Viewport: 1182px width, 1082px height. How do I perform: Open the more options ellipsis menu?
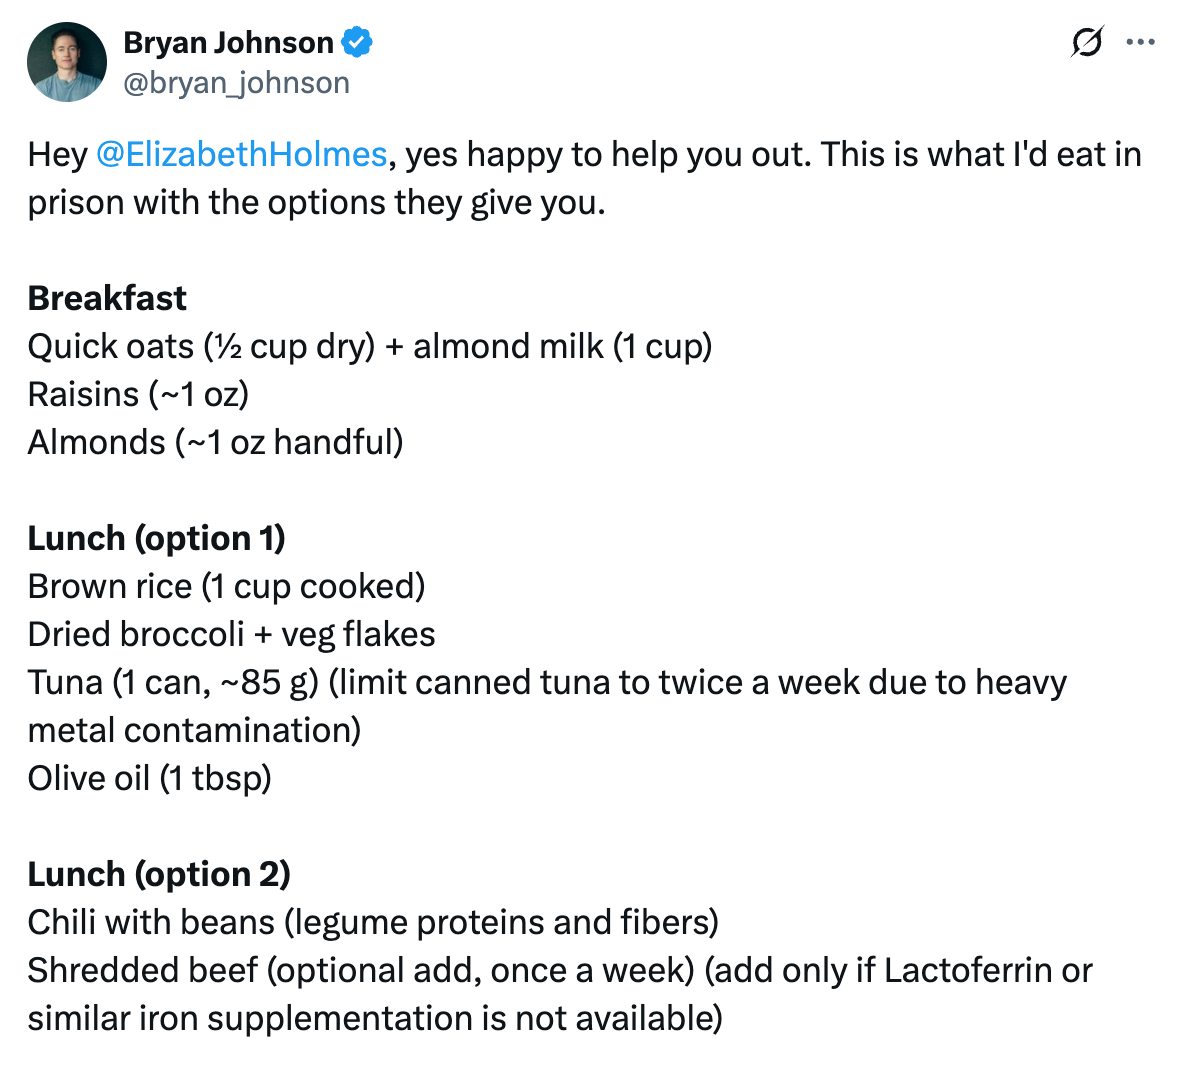click(1140, 42)
